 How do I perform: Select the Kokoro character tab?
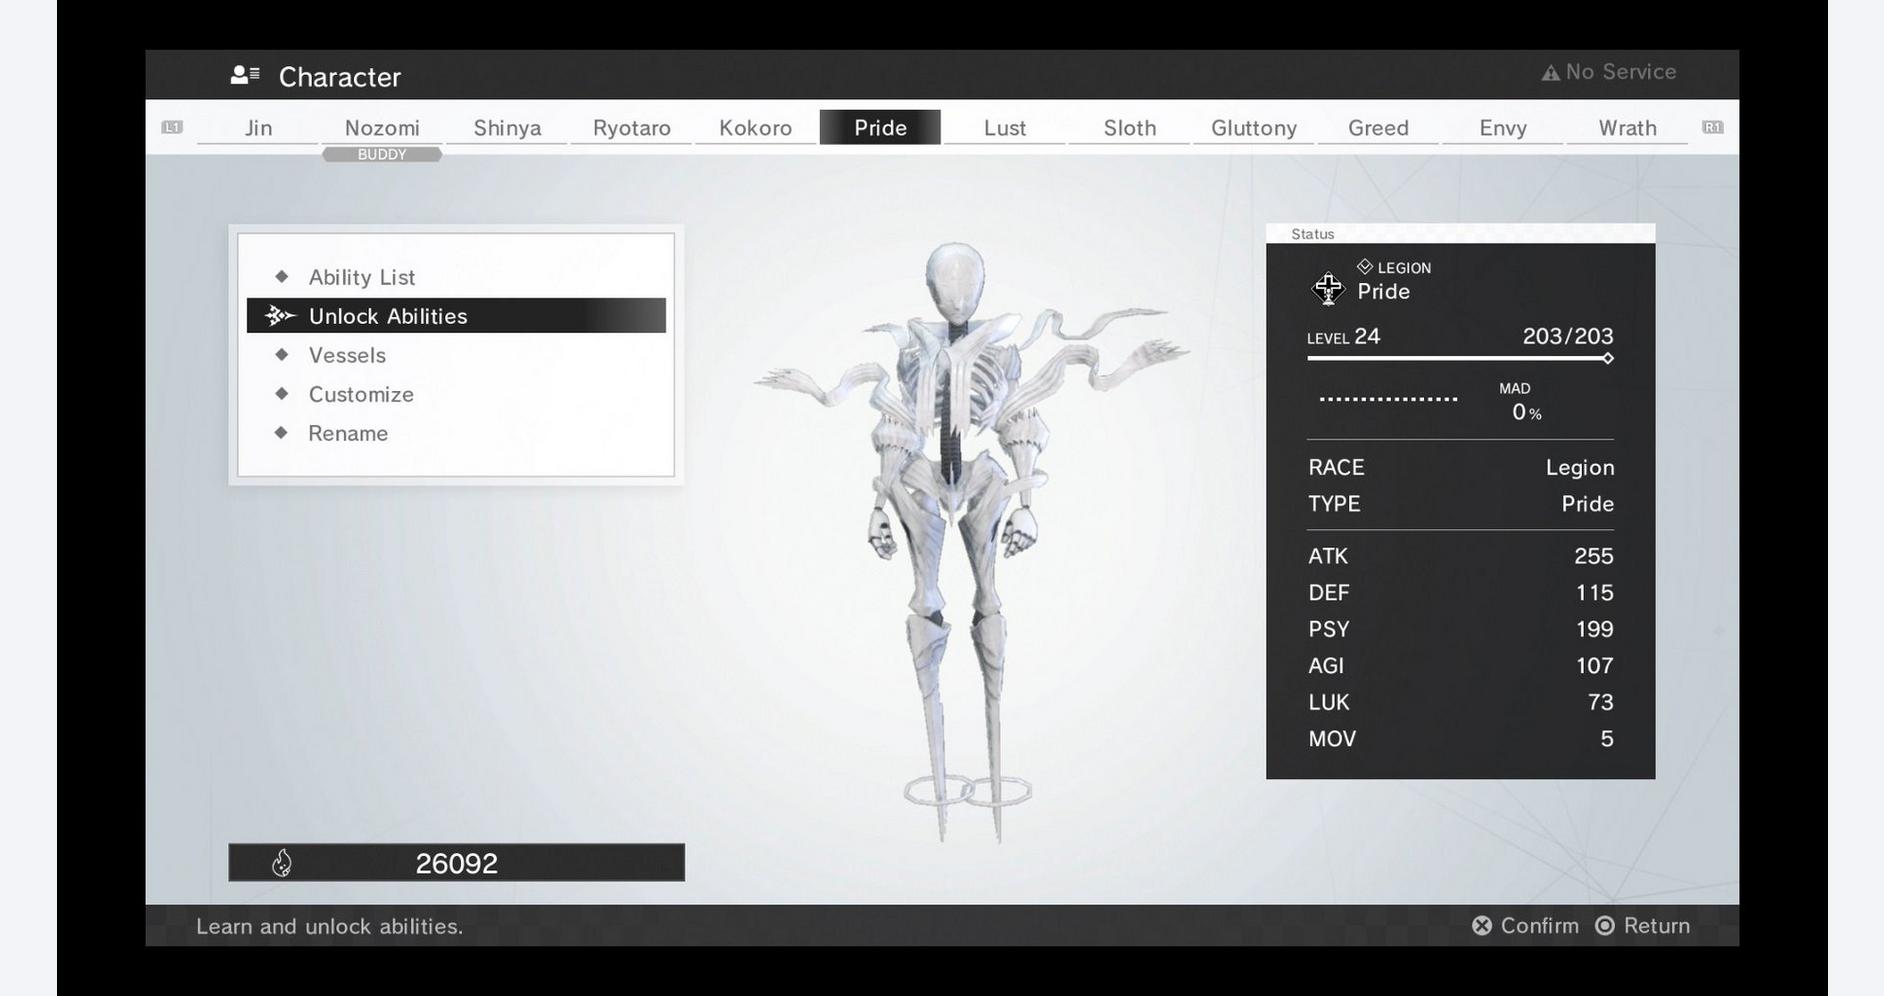(x=755, y=128)
